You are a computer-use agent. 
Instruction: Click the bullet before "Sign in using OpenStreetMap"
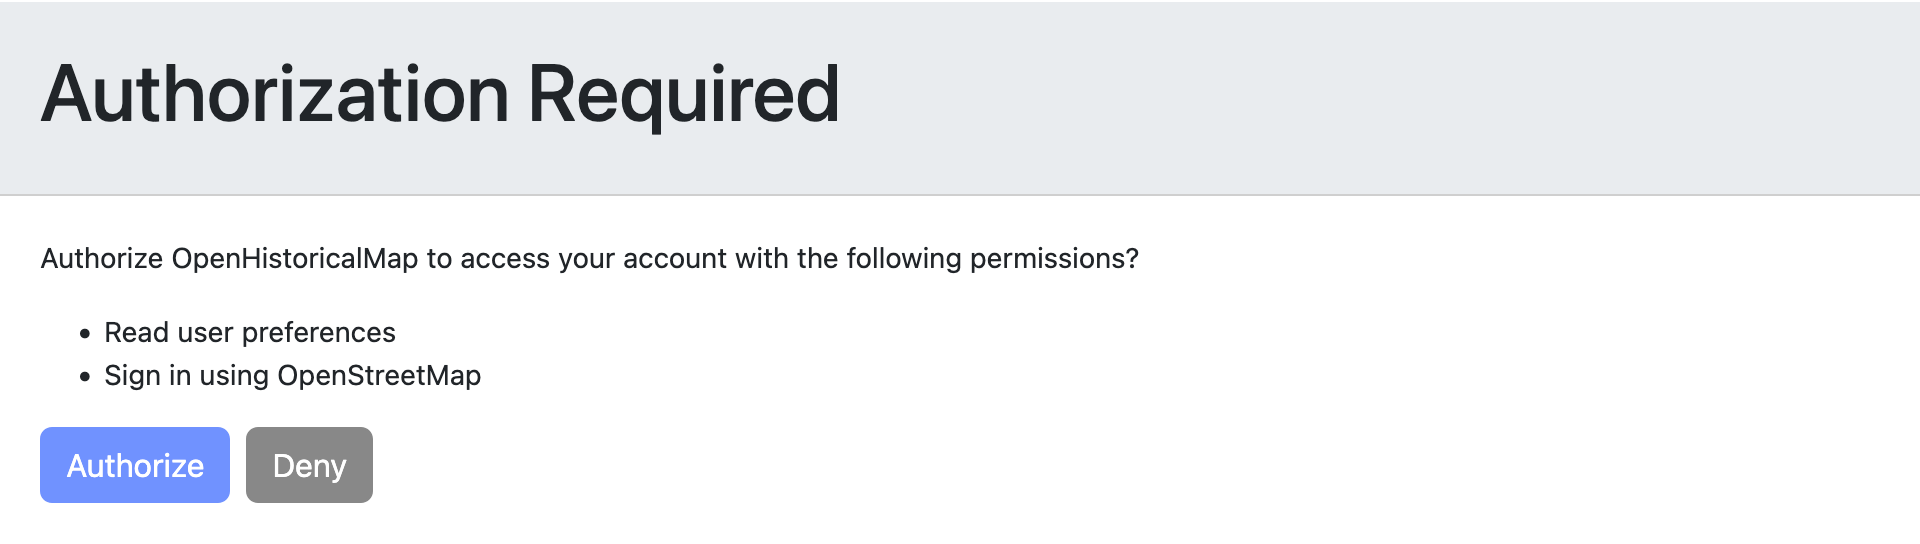85,377
